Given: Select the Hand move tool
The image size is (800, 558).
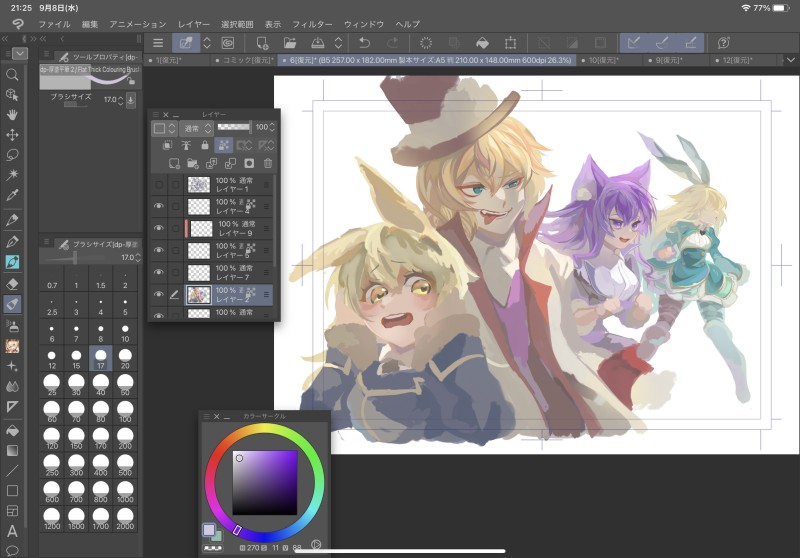Looking at the screenshot, I should click(12, 115).
